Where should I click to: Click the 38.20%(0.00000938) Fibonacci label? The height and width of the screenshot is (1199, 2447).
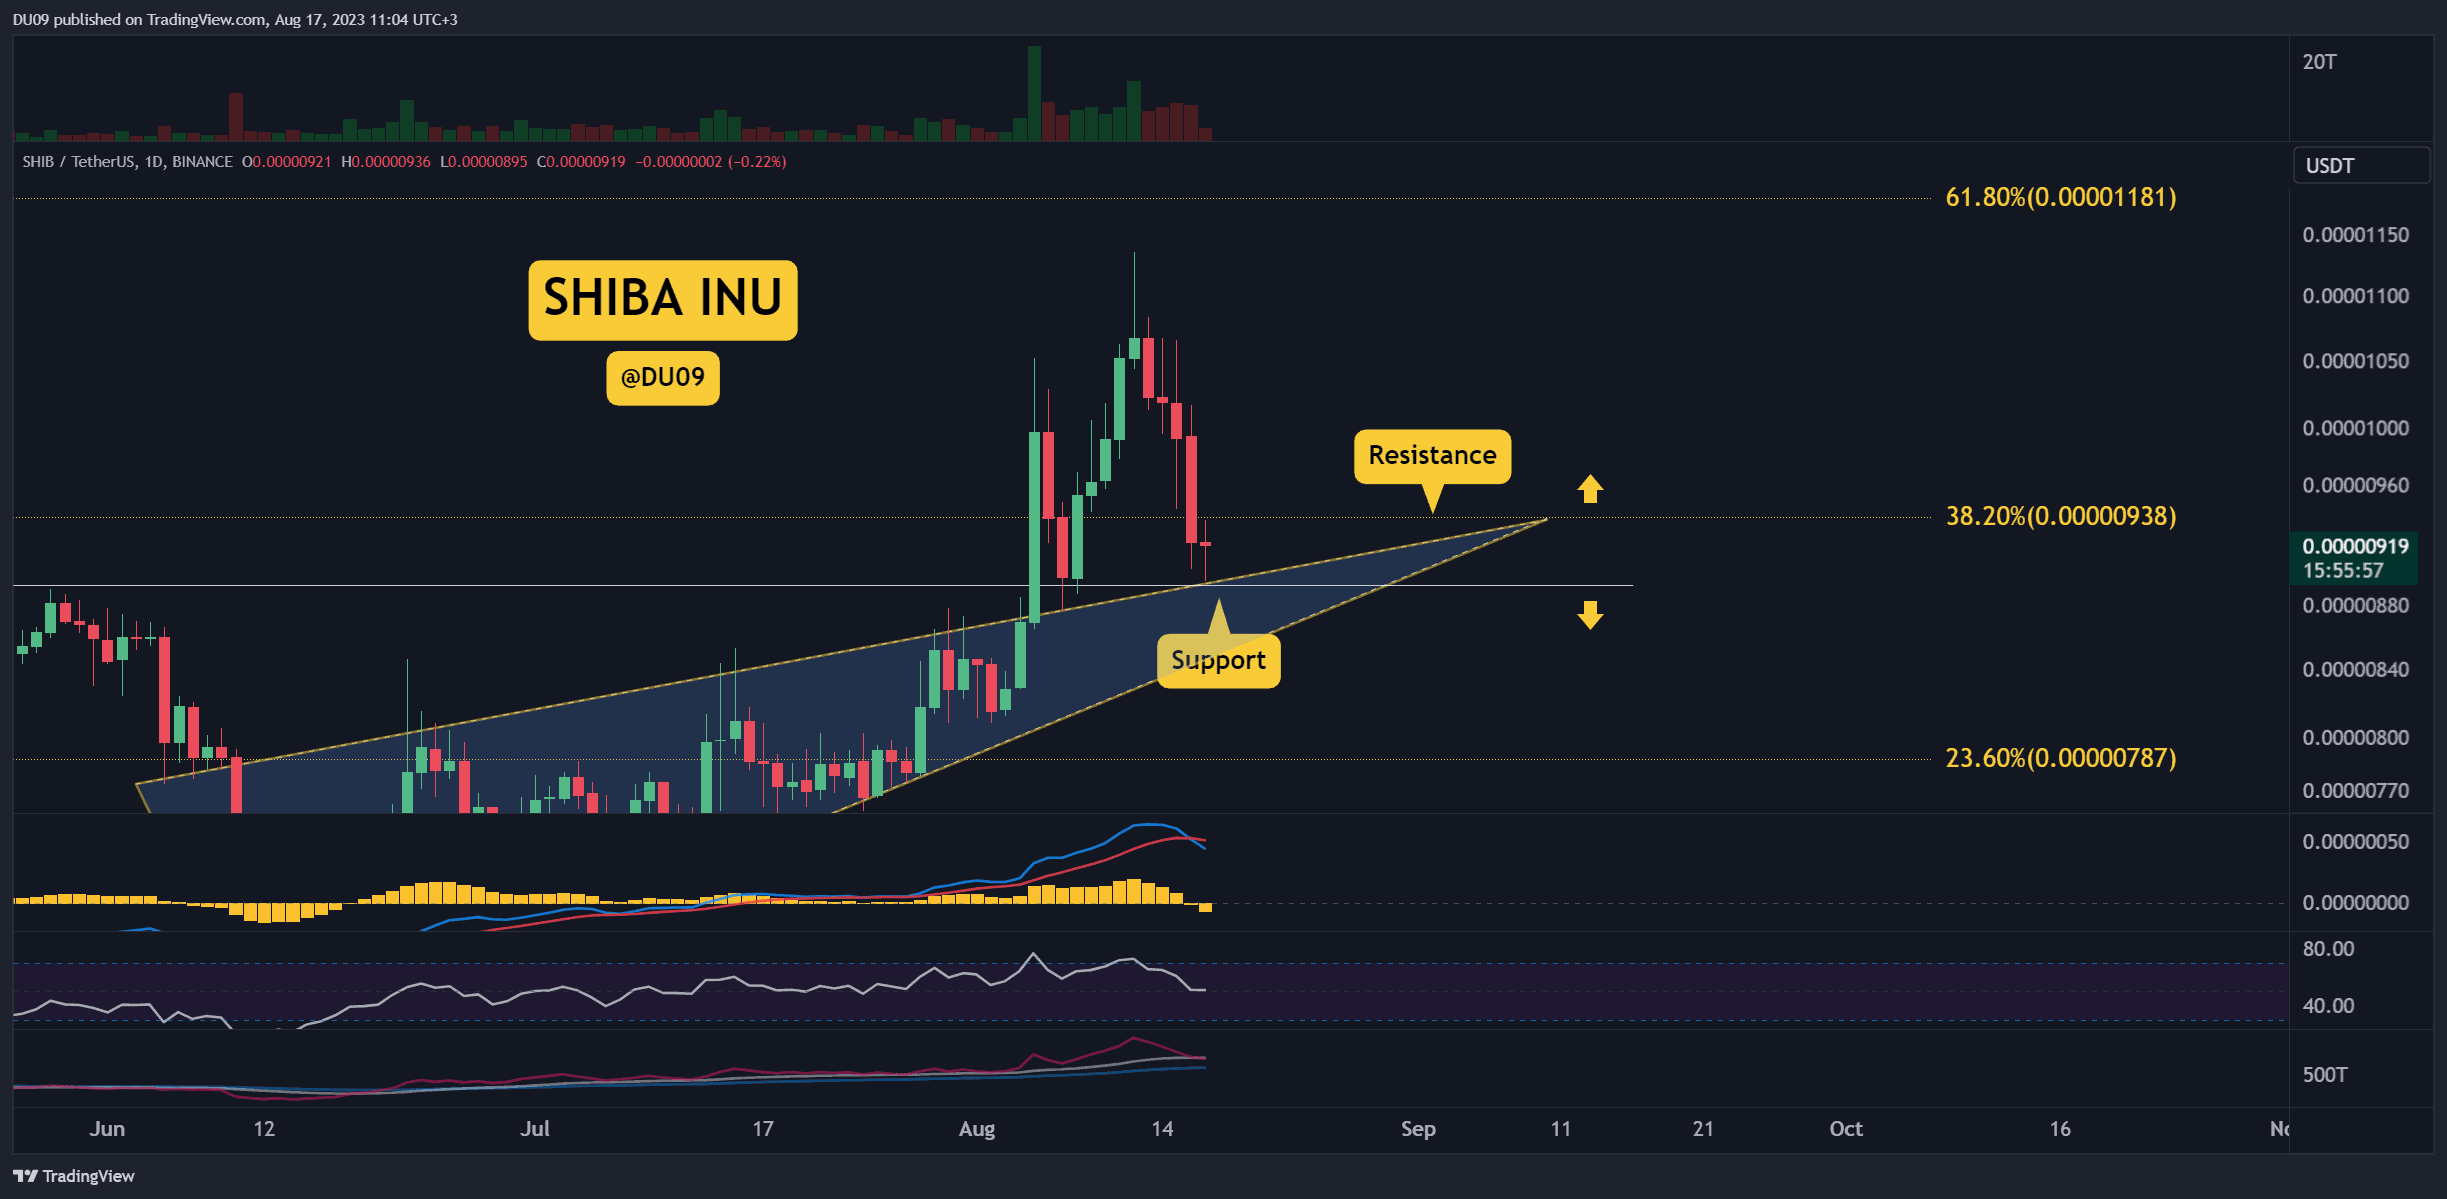tap(2060, 516)
